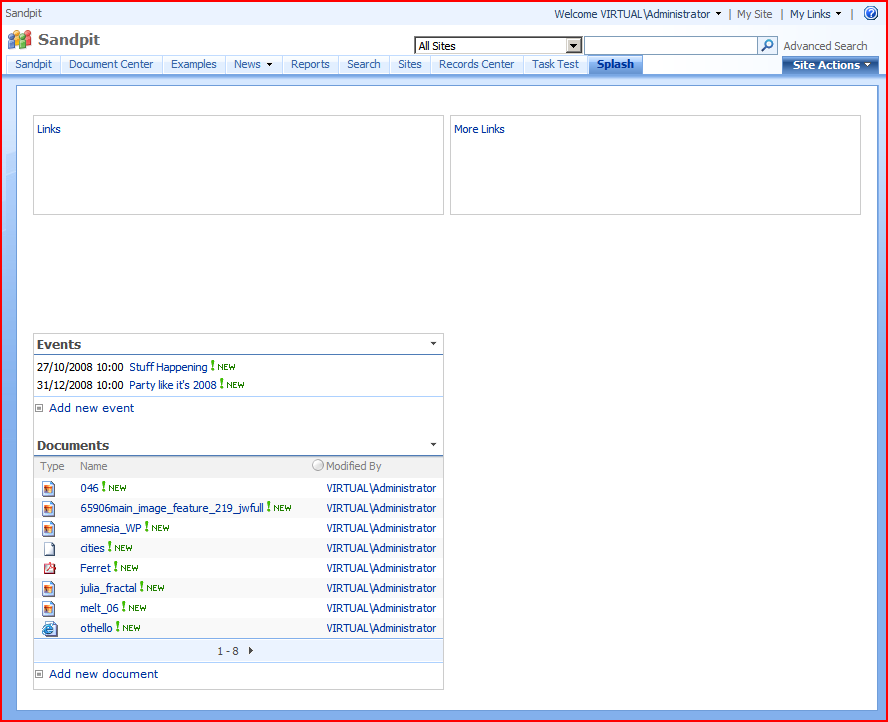Go to next page of documents arrow
The image size is (888, 722).
pyautogui.click(x=250, y=651)
